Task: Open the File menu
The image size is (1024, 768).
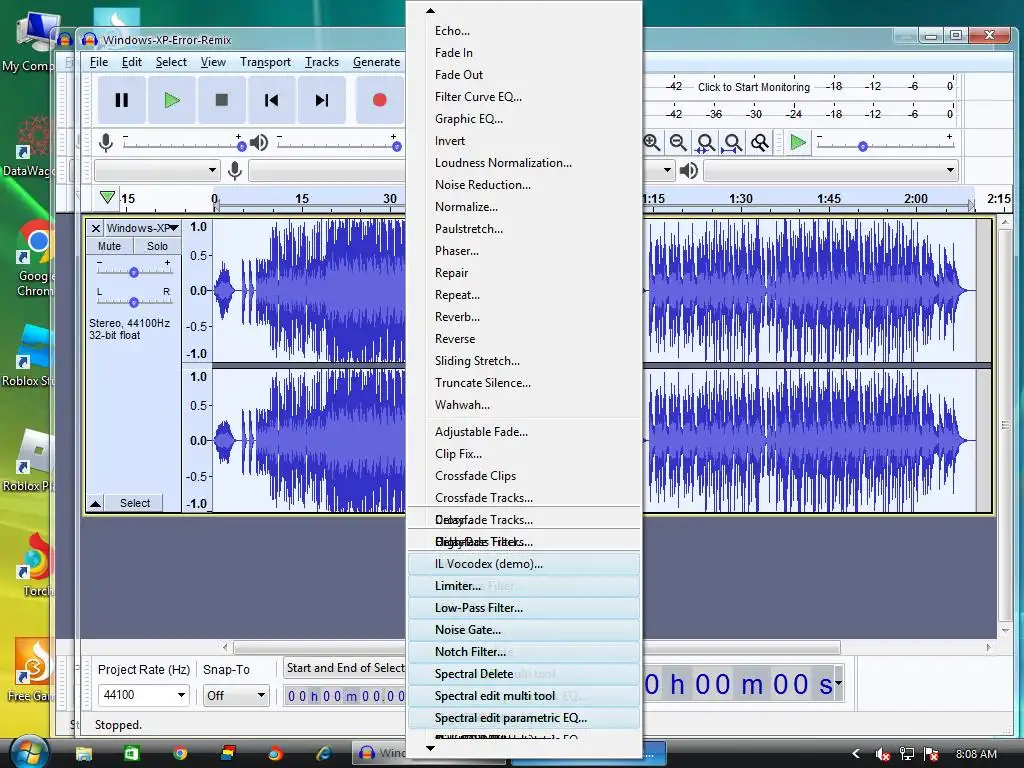Action: coord(99,62)
